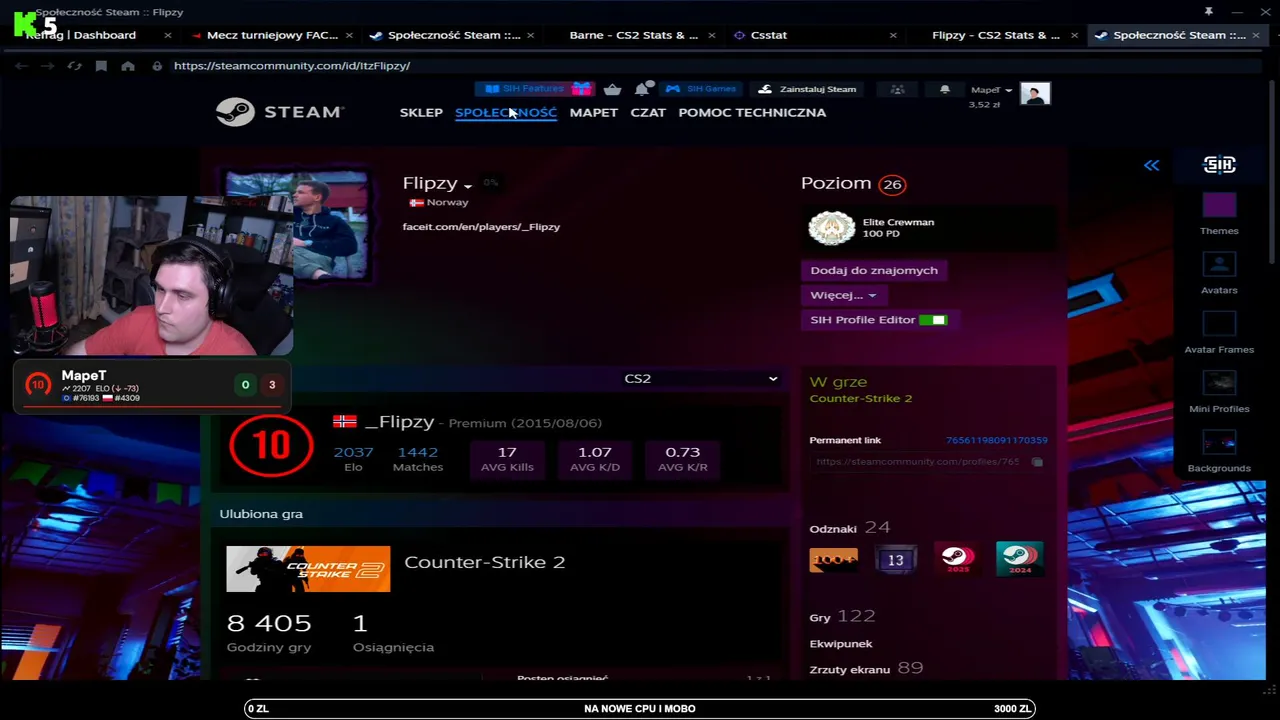Open the Themes option in SIH sidebar
This screenshot has width=1280, height=720.
[1219, 214]
